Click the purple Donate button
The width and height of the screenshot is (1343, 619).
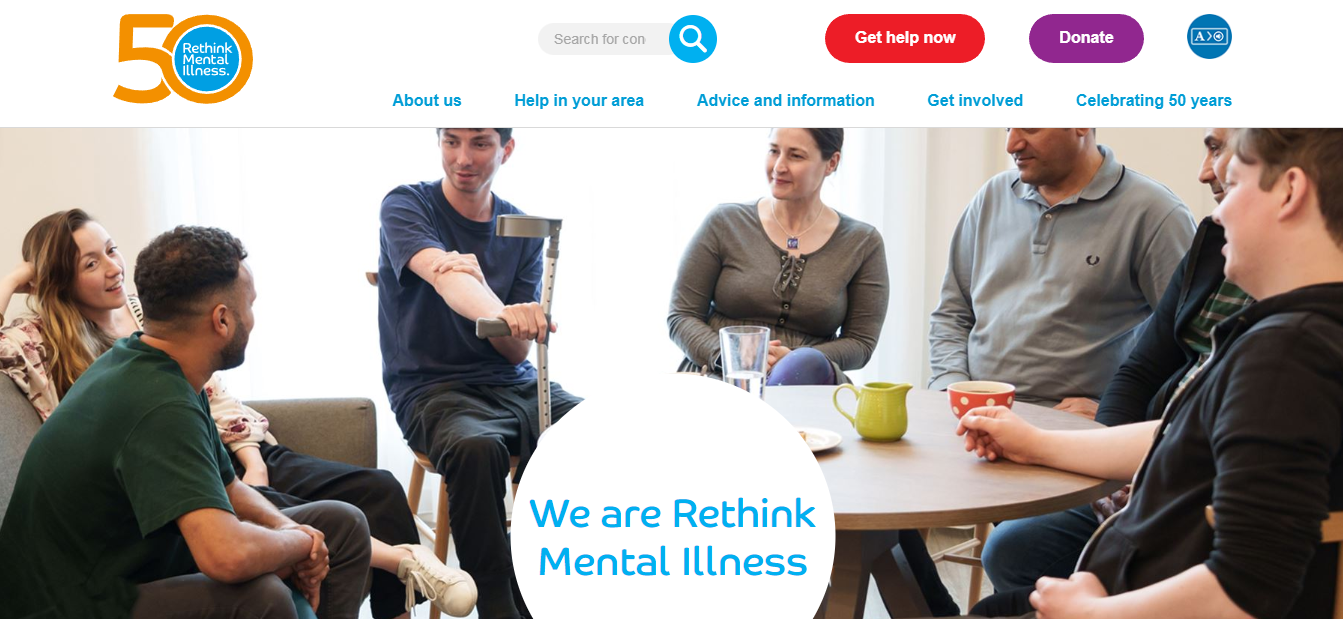point(1086,38)
